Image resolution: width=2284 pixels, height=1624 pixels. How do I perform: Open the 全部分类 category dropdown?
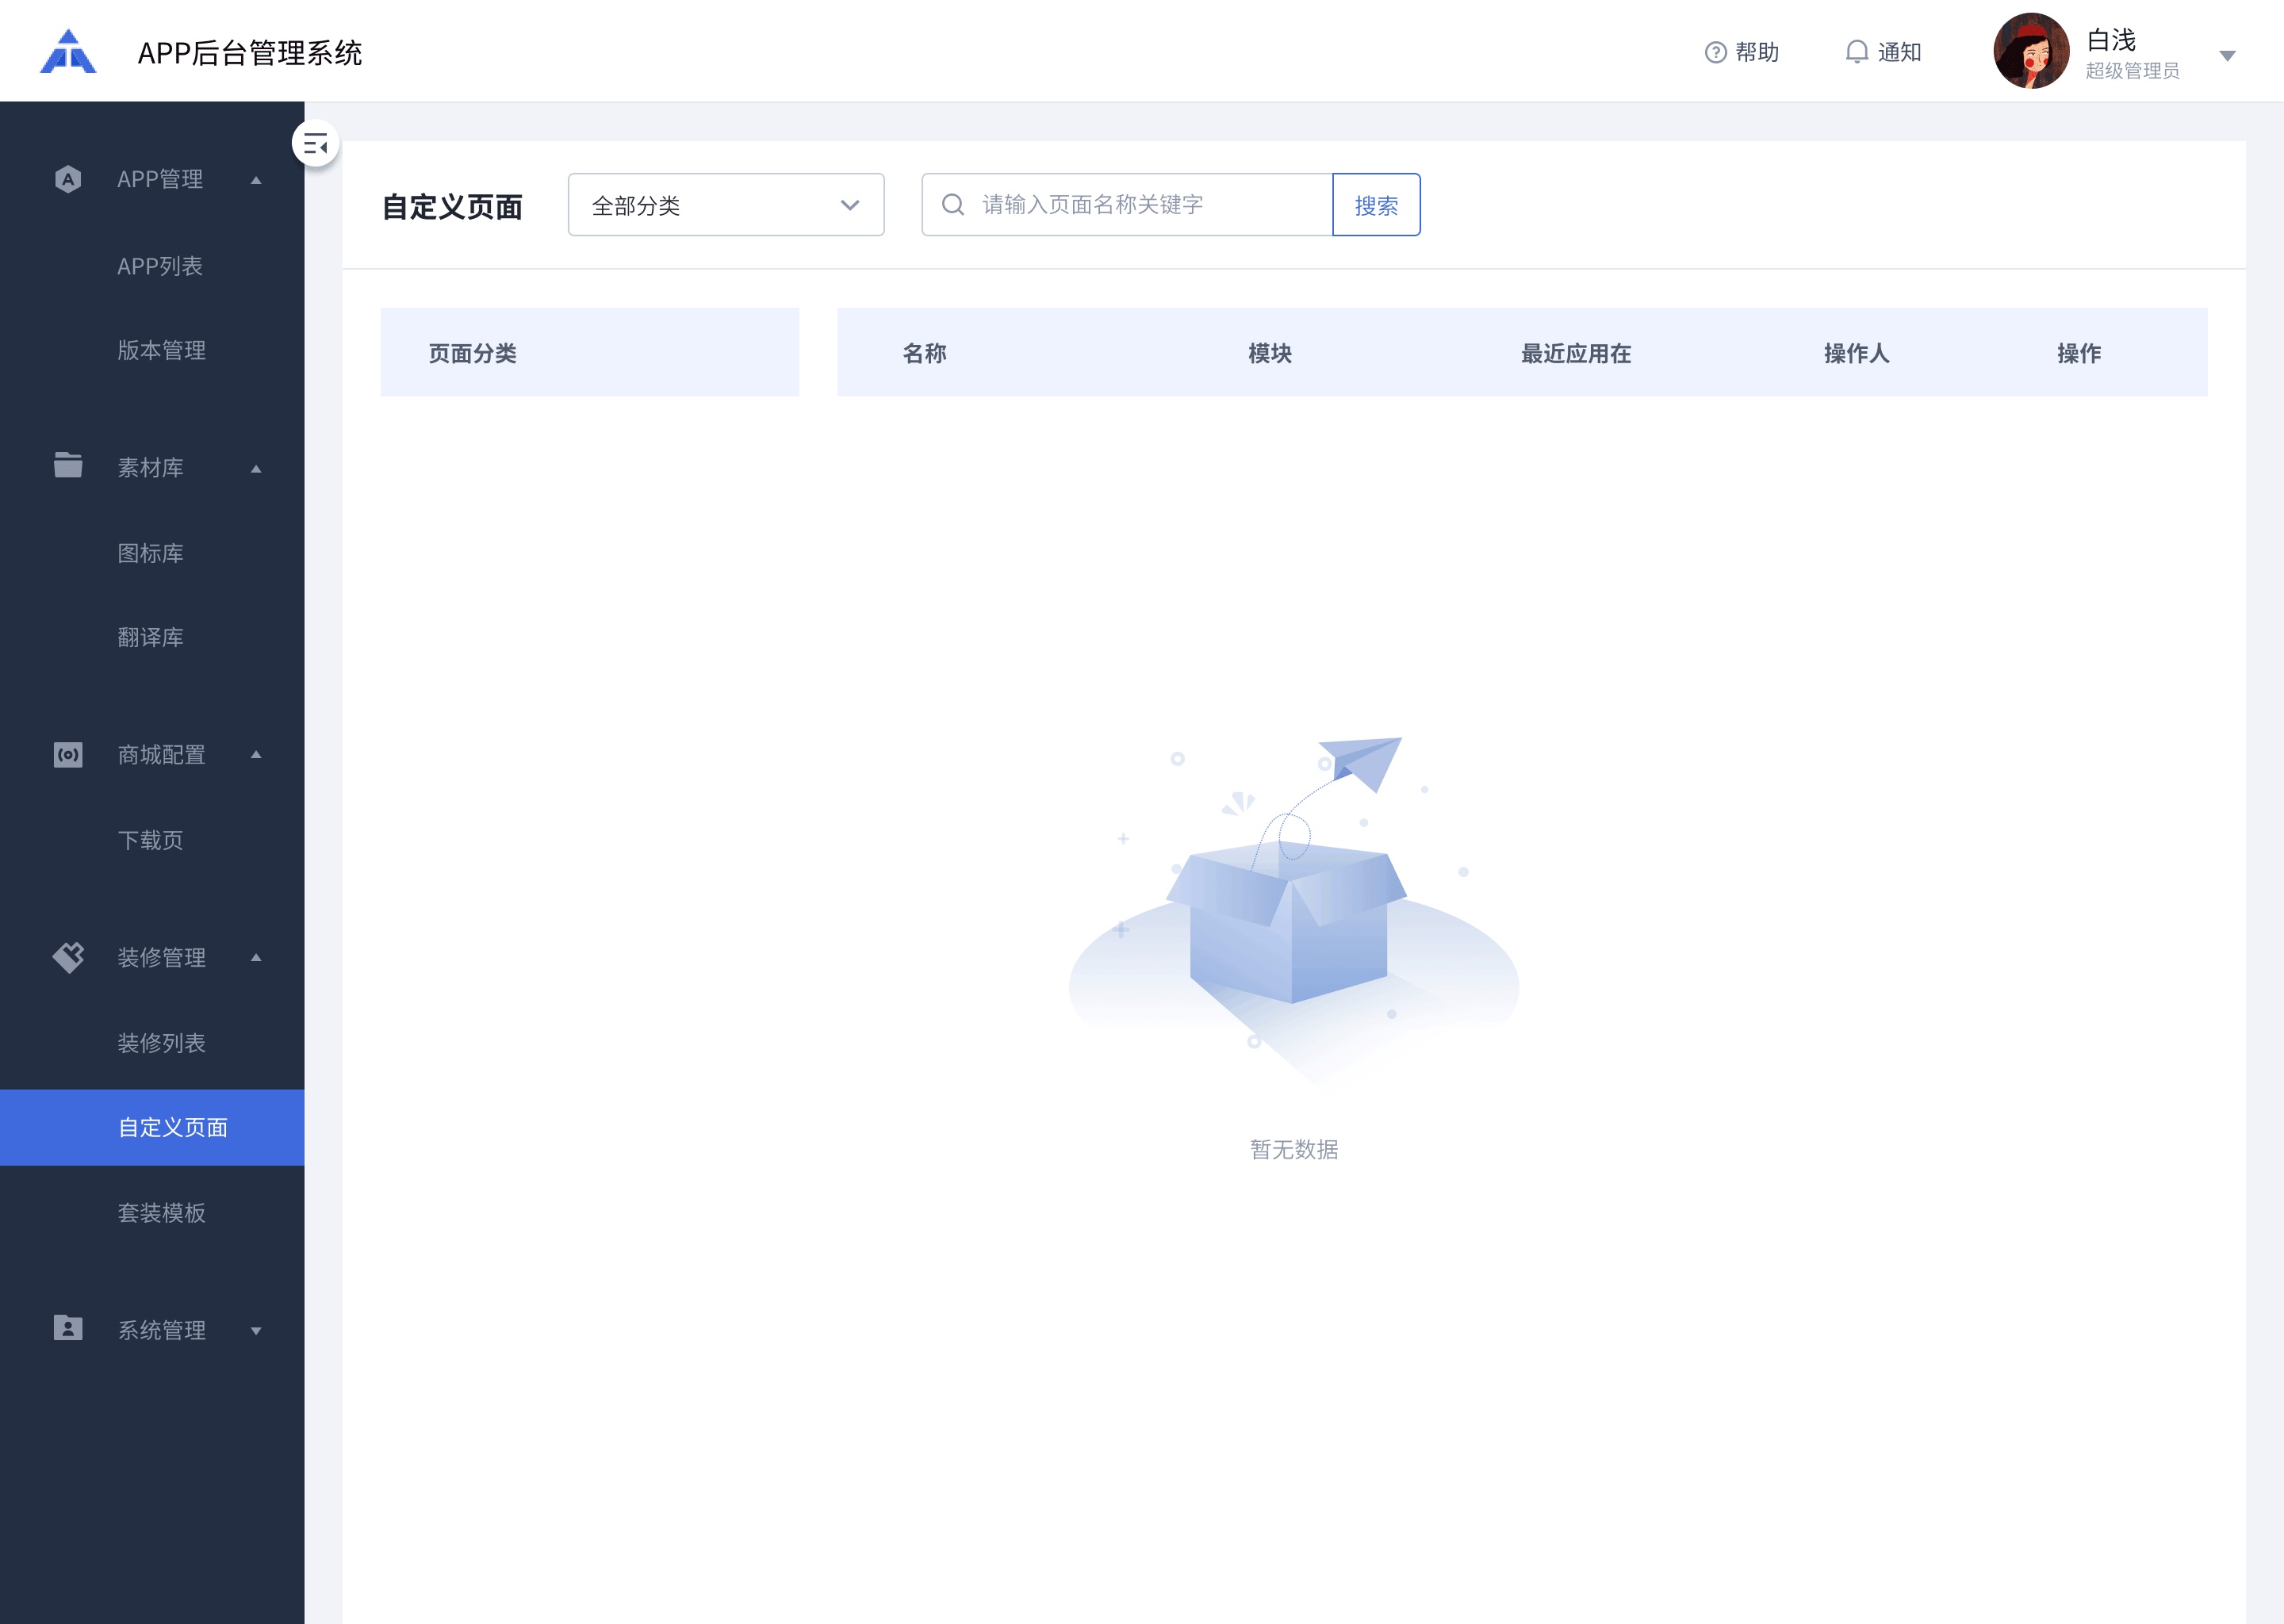[725, 205]
